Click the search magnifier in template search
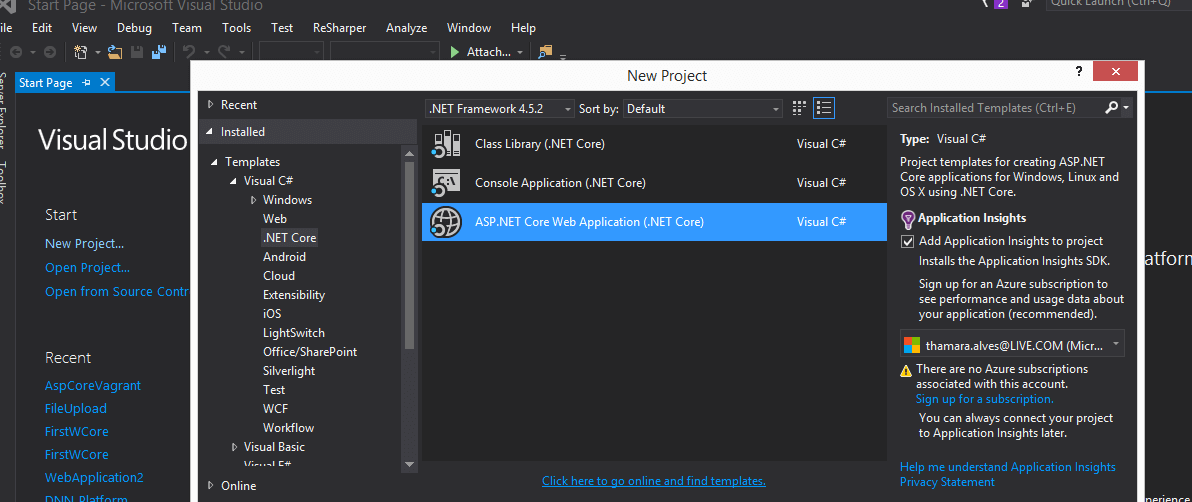Image resolution: width=1192 pixels, height=502 pixels. pyautogui.click(x=1111, y=108)
